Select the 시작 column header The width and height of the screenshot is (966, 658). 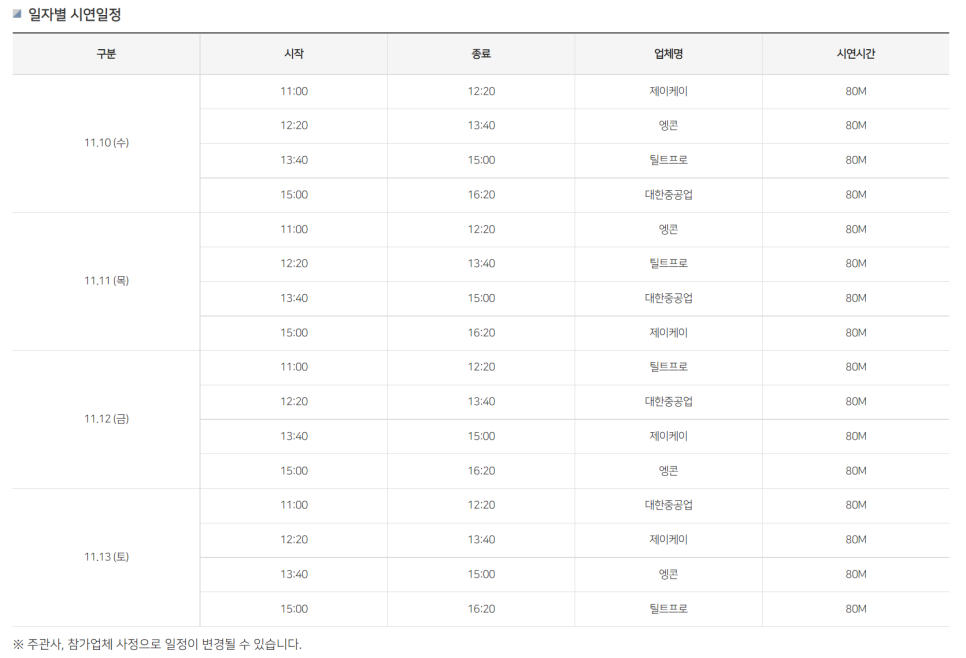294,54
